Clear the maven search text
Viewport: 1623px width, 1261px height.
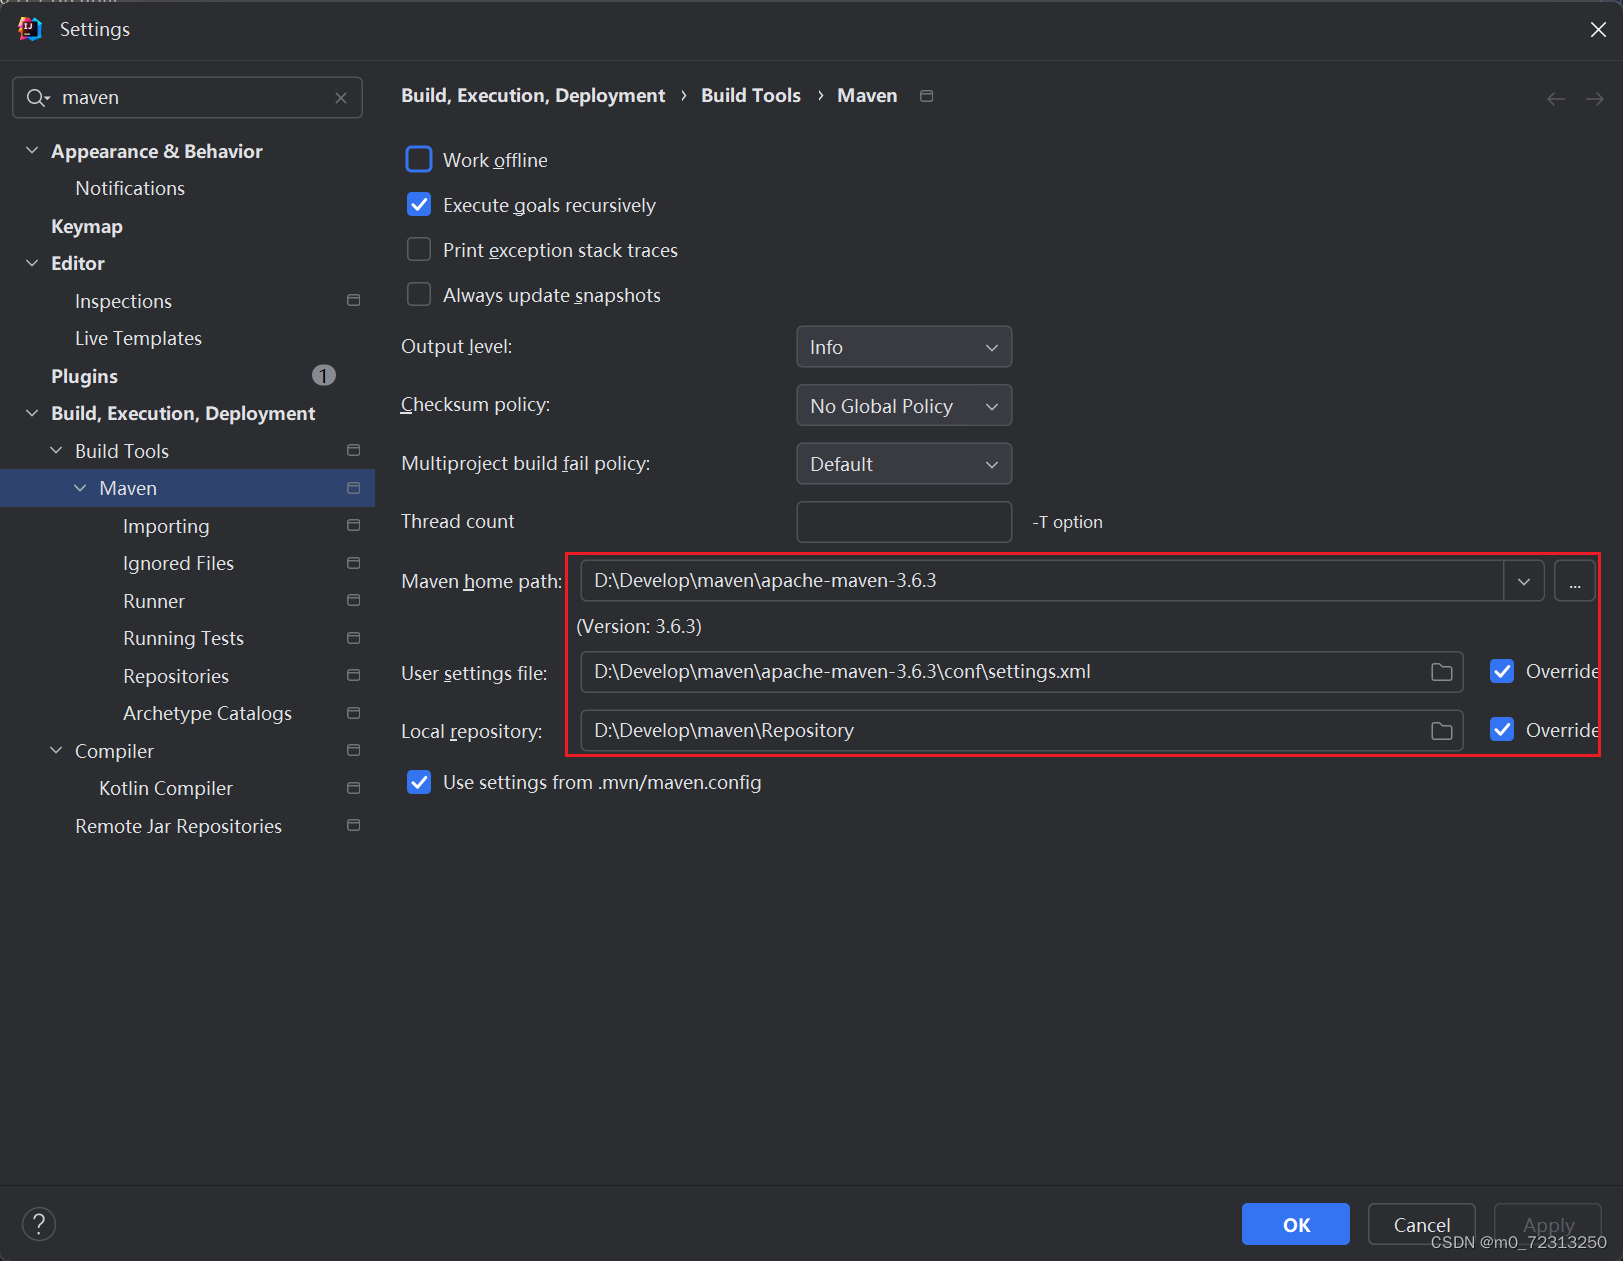[x=341, y=98]
